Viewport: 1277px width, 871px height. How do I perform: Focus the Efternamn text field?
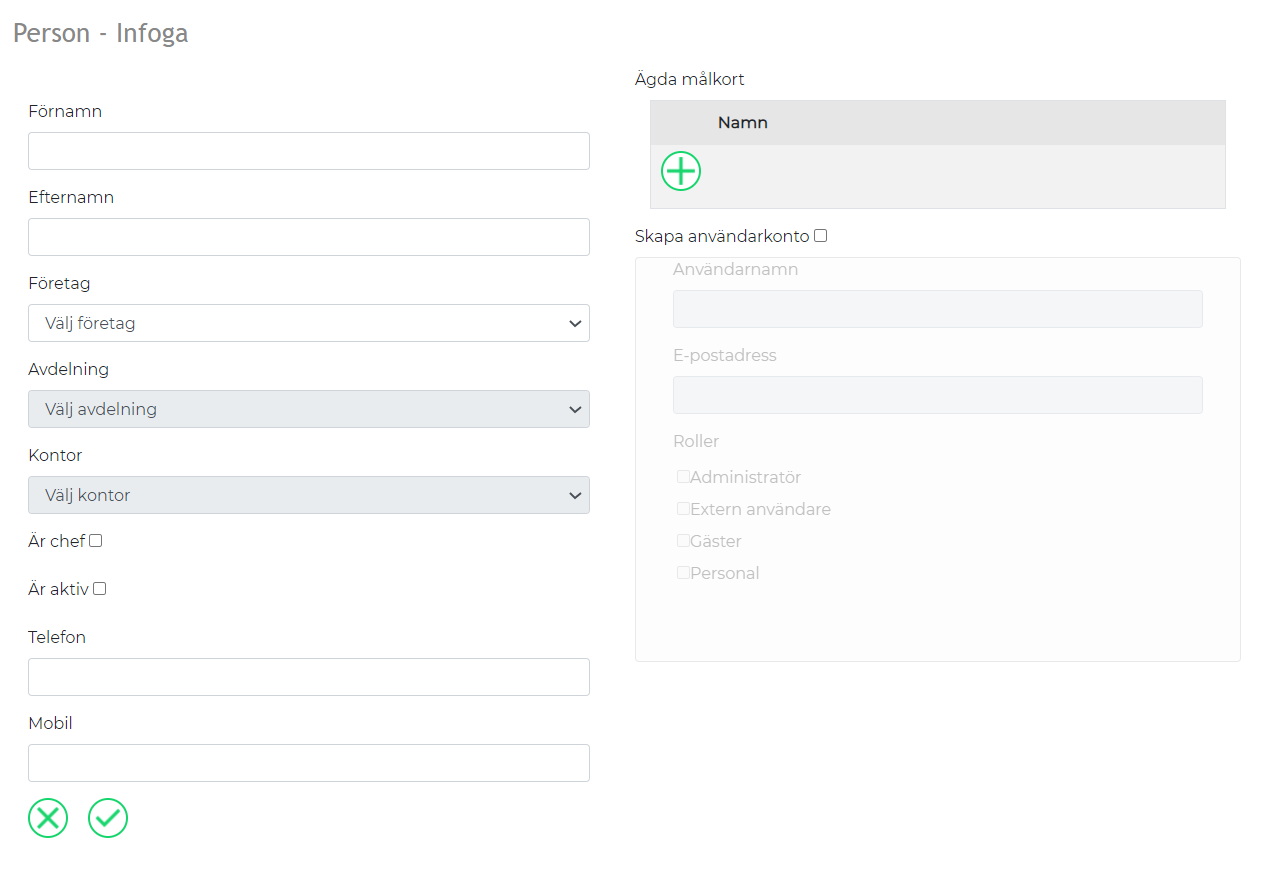click(309, 237)
